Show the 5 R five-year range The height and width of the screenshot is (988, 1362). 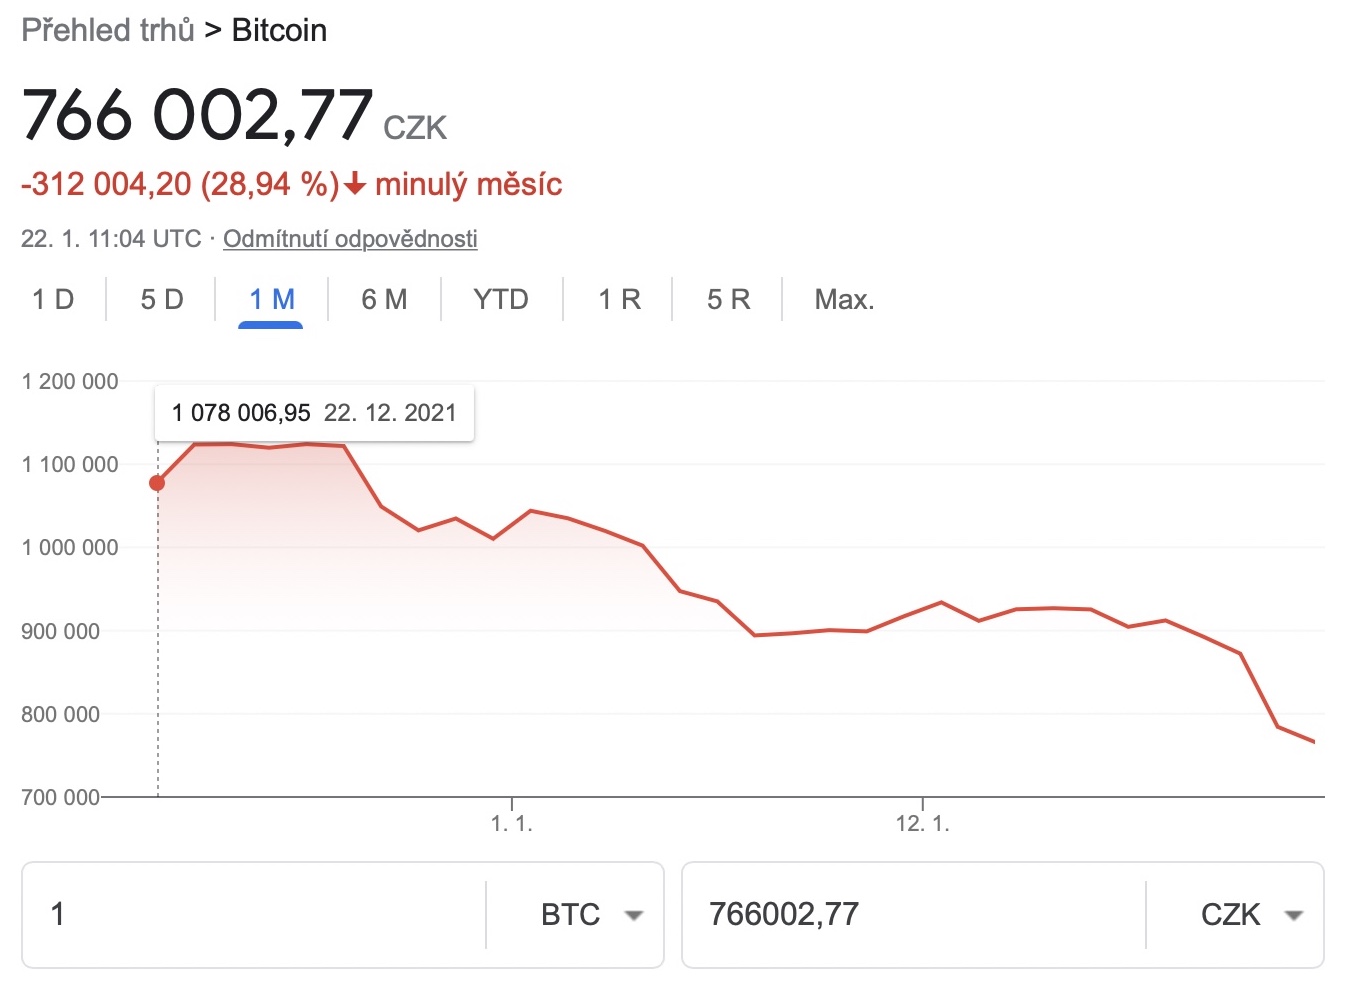728,299
